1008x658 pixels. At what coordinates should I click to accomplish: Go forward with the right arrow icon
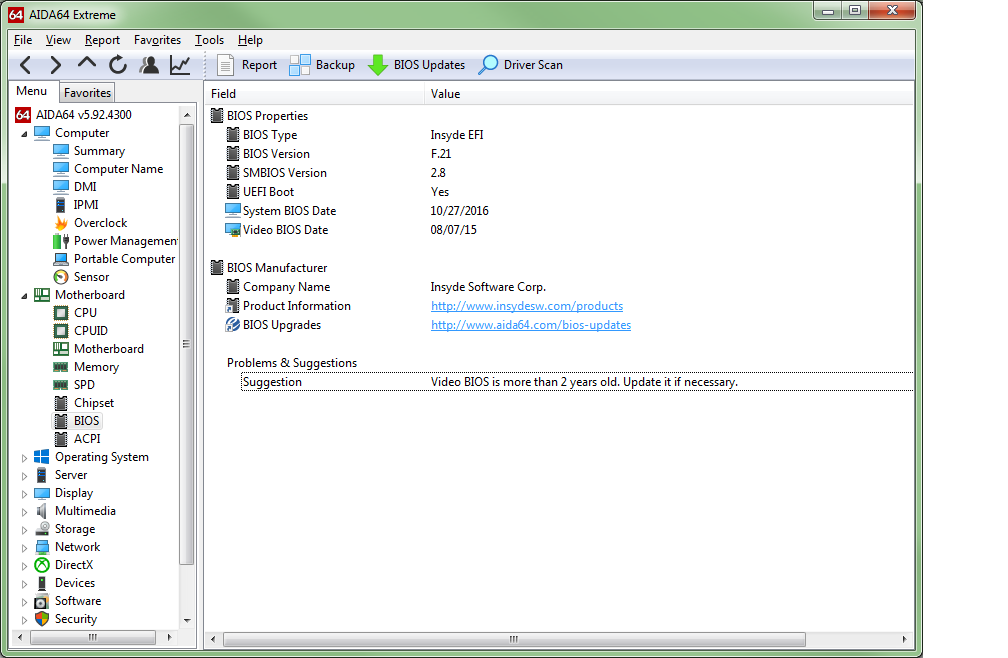[56, 65]
